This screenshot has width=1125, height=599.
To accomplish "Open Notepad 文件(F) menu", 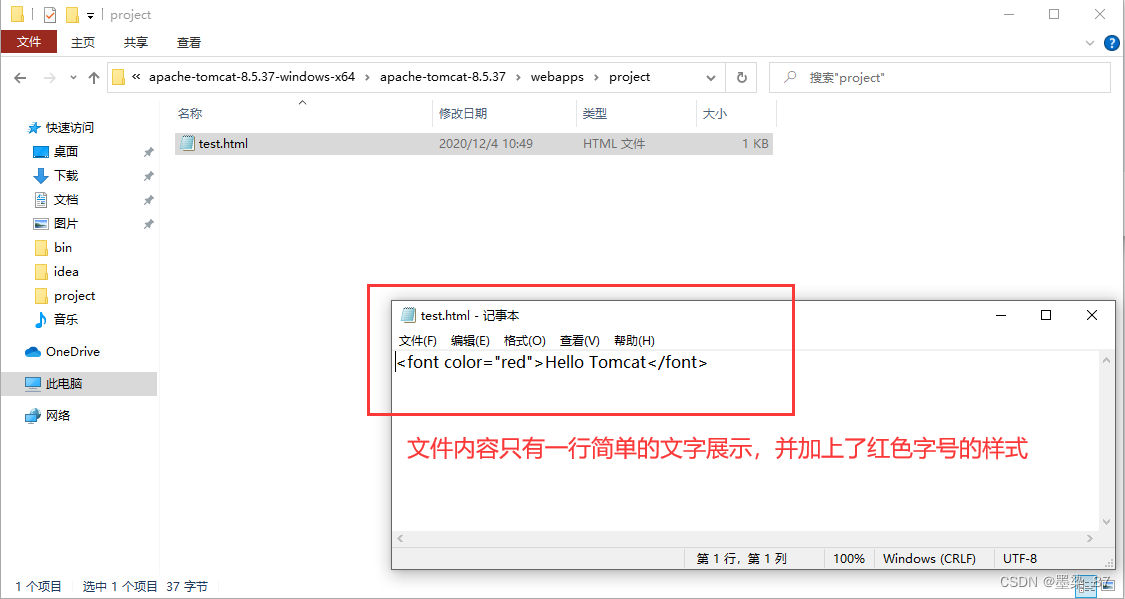I will click(x=418, y=341).
